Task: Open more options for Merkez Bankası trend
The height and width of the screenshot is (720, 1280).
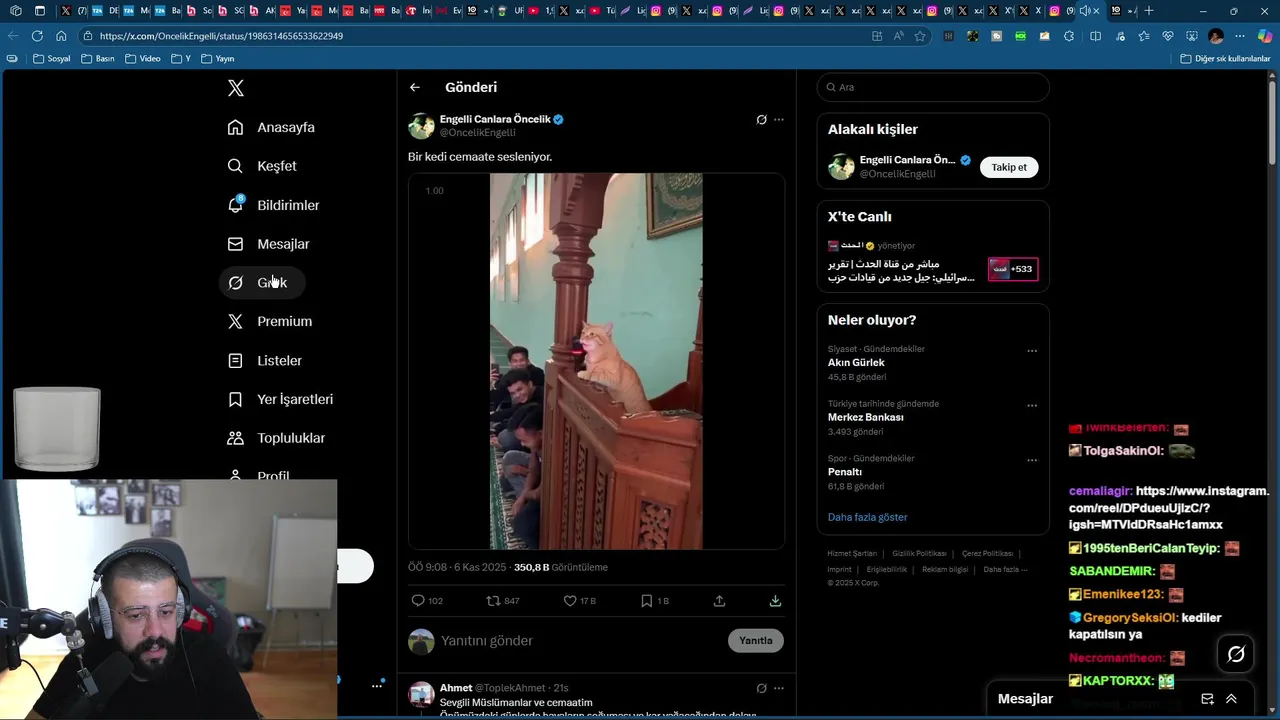Action: (1032, 406)
